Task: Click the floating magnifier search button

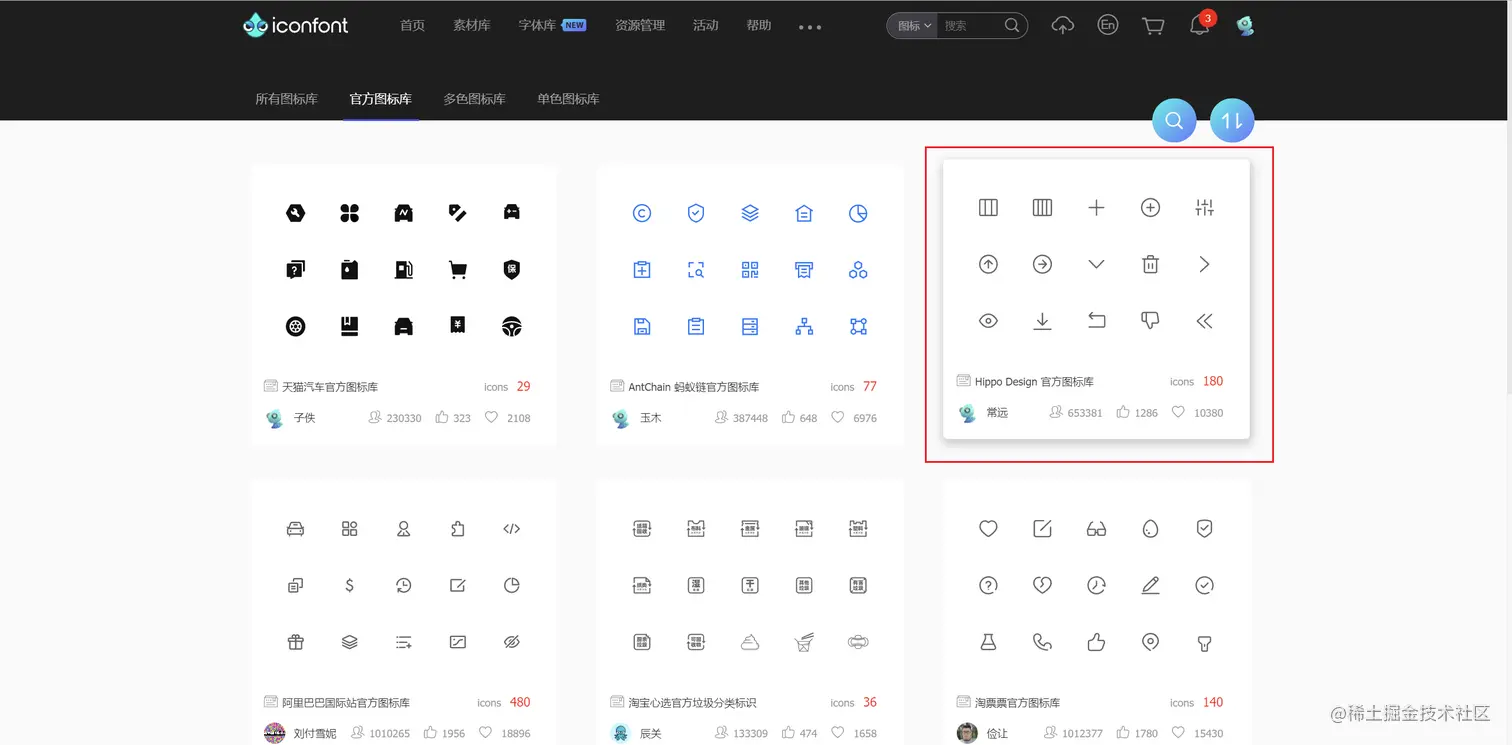Action: (1174, 120)
